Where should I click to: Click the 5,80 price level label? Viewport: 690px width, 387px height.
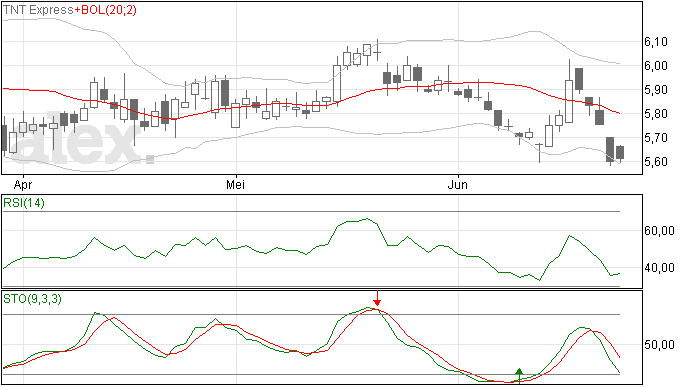coord(656,114)
